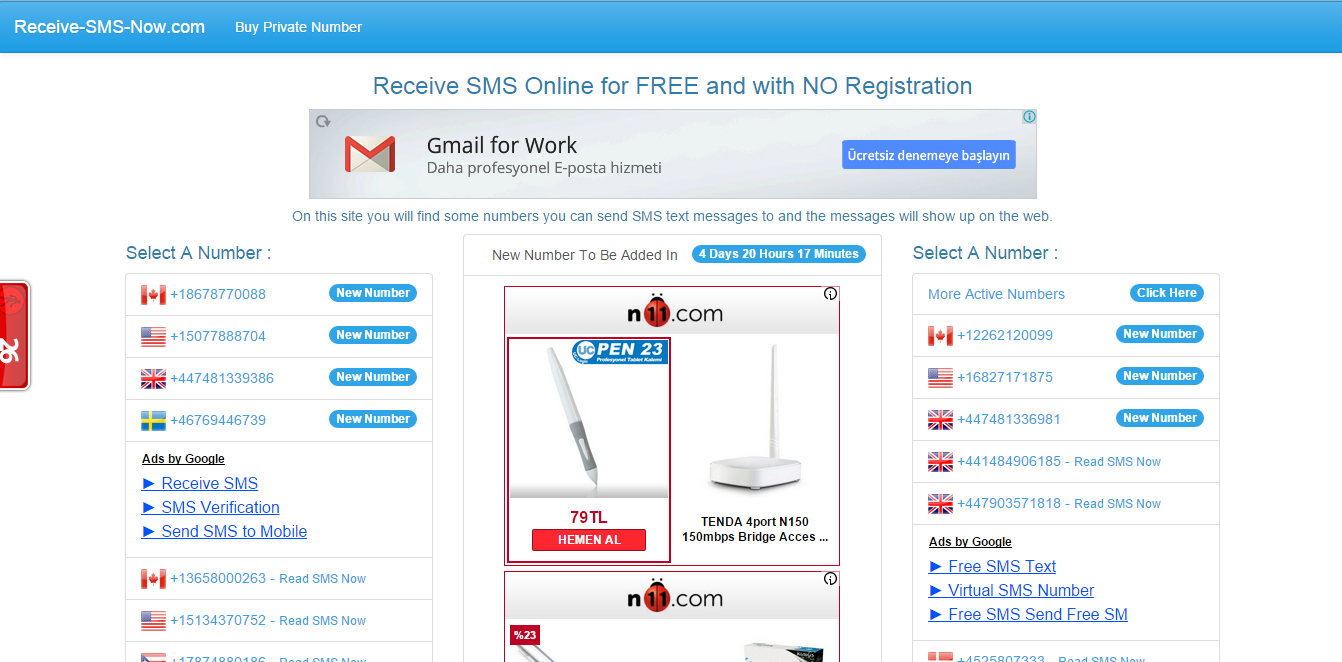Screen dimensions: 1342x662
Task: Click the Canada flag beside +12262120099
Action: 940,335
